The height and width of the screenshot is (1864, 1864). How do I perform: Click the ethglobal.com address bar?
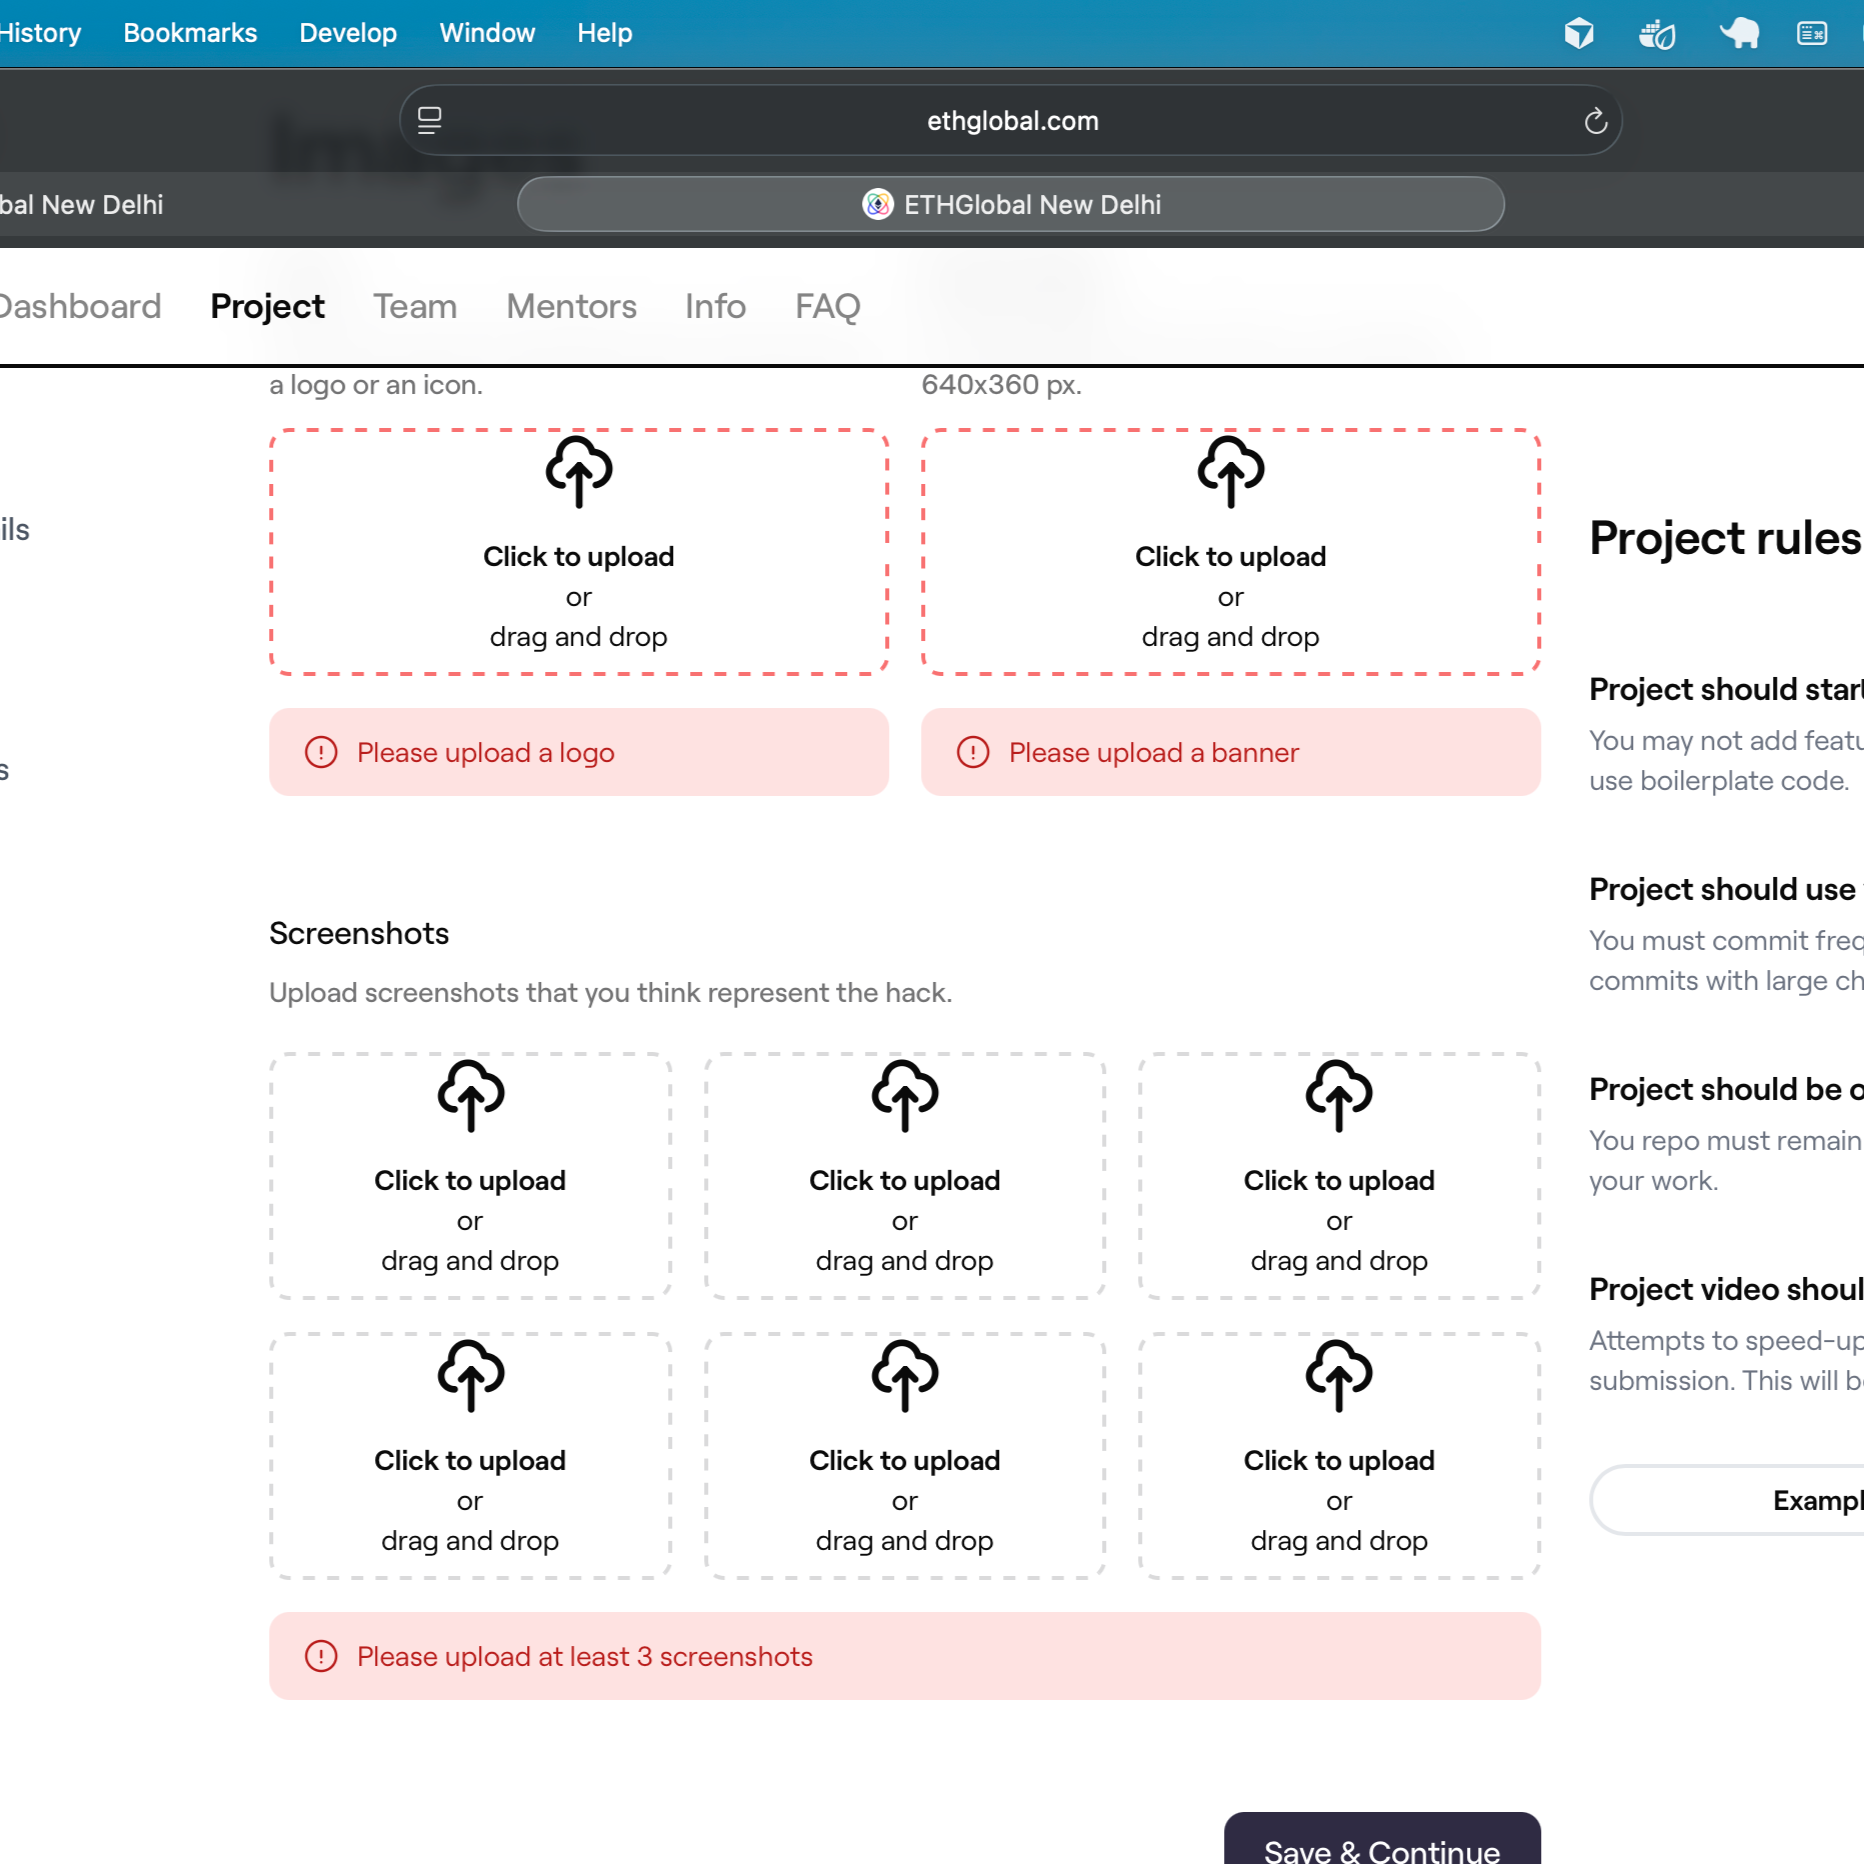tap(1011, 121)
